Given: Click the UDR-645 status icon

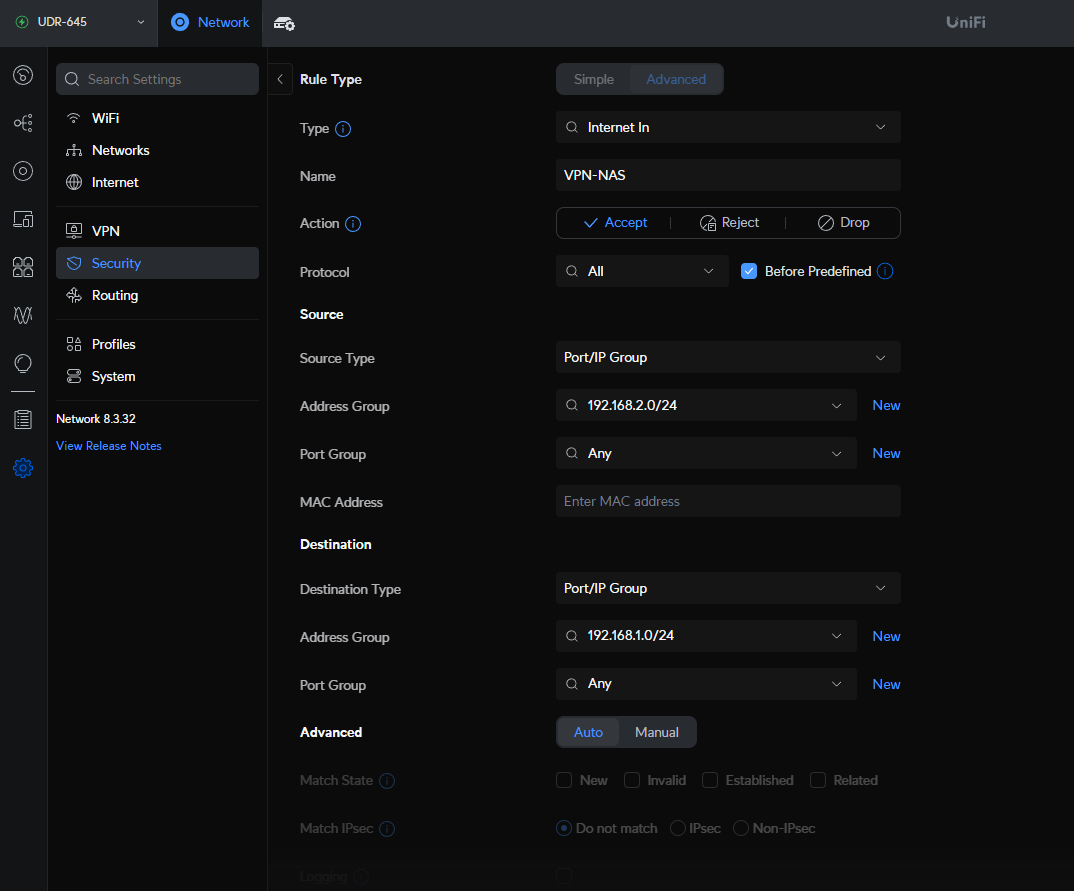Looking at the screenshot, I should [x=22, y=22].
